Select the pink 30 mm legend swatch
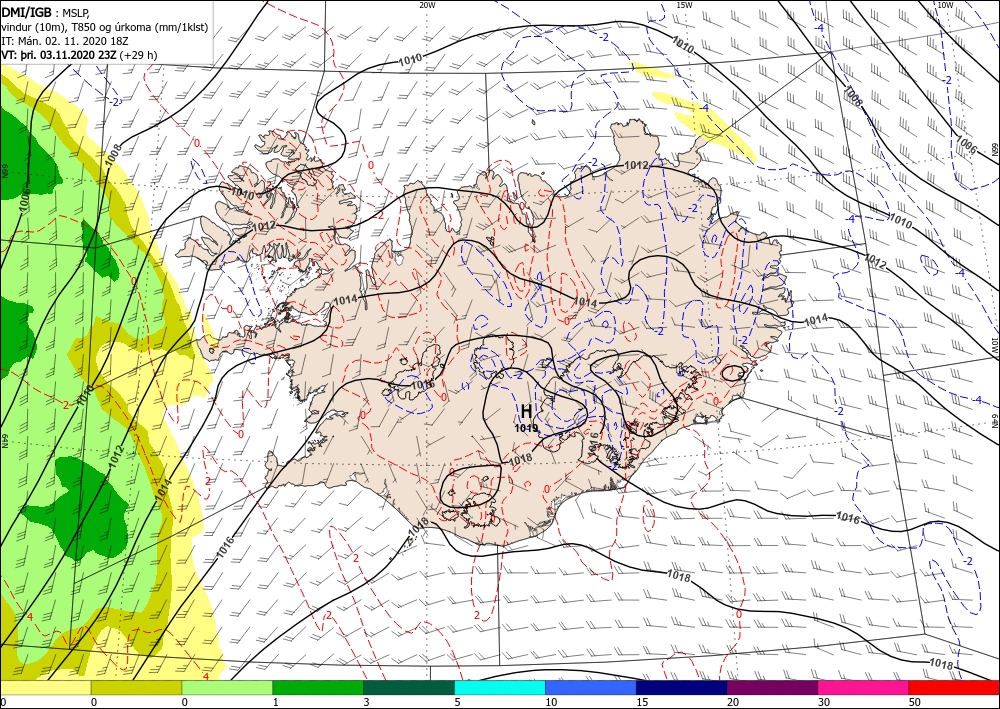 tap(864, 687)
